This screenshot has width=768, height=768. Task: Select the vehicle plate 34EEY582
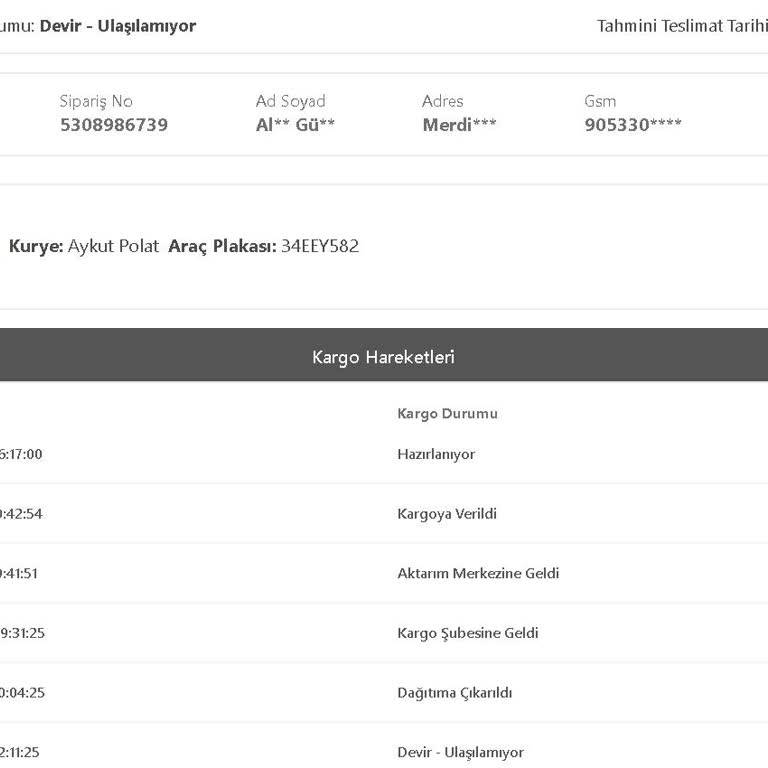(x=320, y=246)
